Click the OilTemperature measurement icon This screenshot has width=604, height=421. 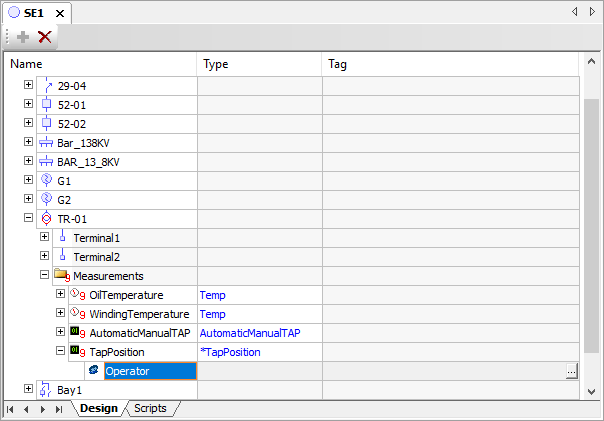tap(78, 295)
